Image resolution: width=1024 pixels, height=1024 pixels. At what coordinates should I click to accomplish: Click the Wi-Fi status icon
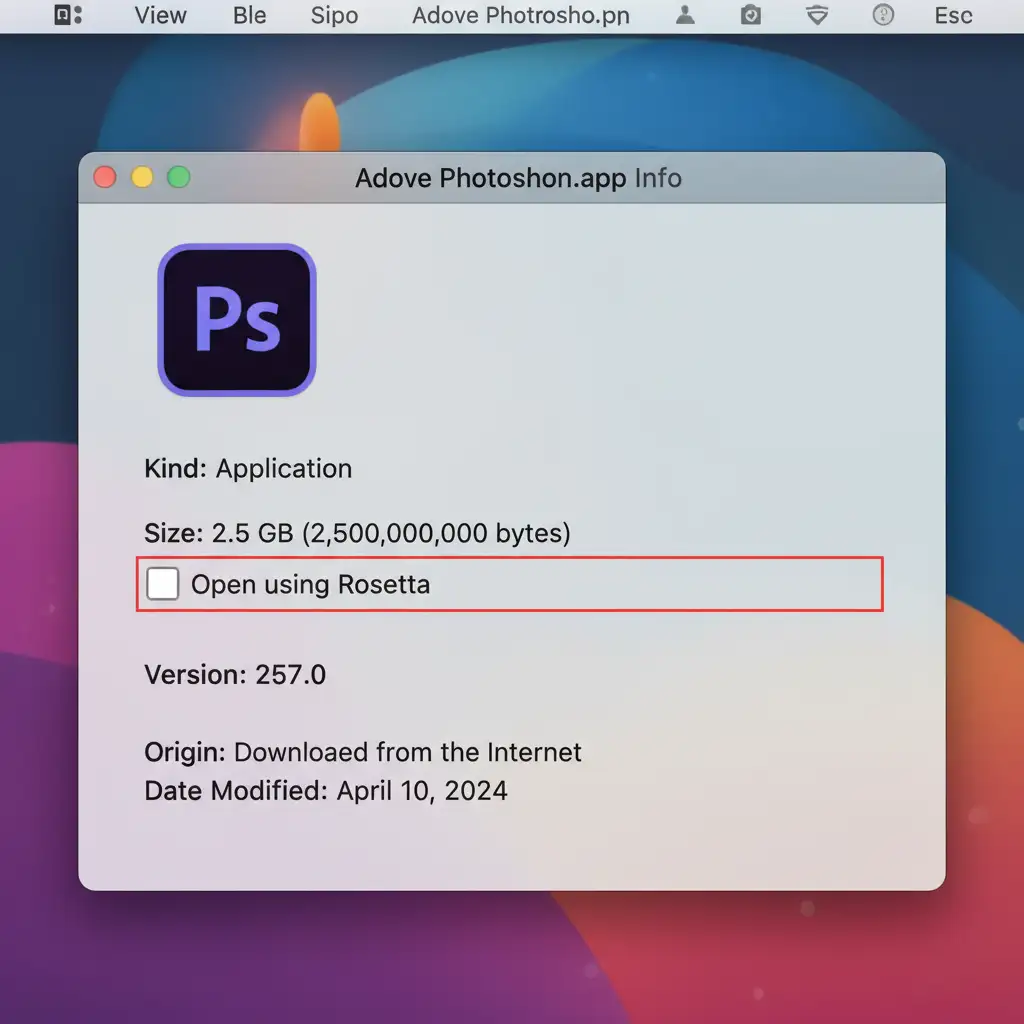tap(817, 15)
